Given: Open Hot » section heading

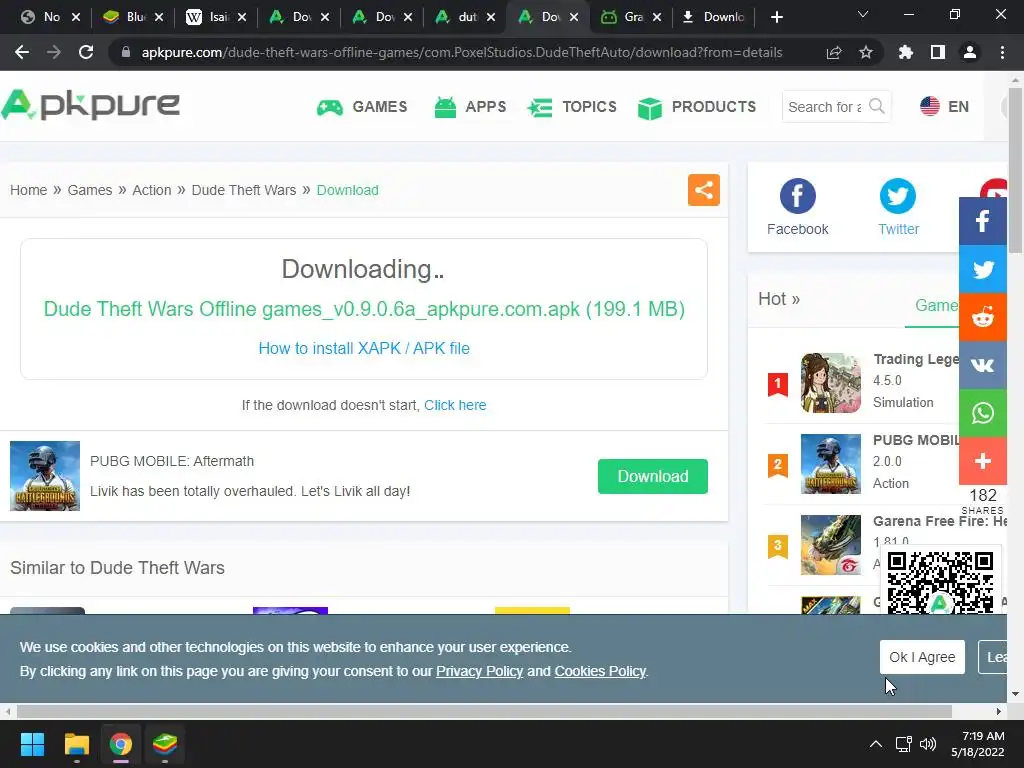Looking at the screenshot, I should point(778,299).
